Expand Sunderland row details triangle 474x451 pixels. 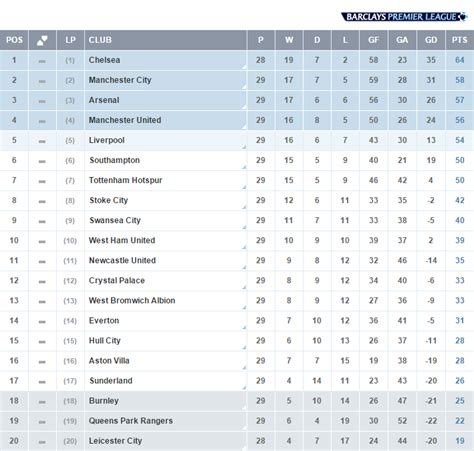point(244,387)
